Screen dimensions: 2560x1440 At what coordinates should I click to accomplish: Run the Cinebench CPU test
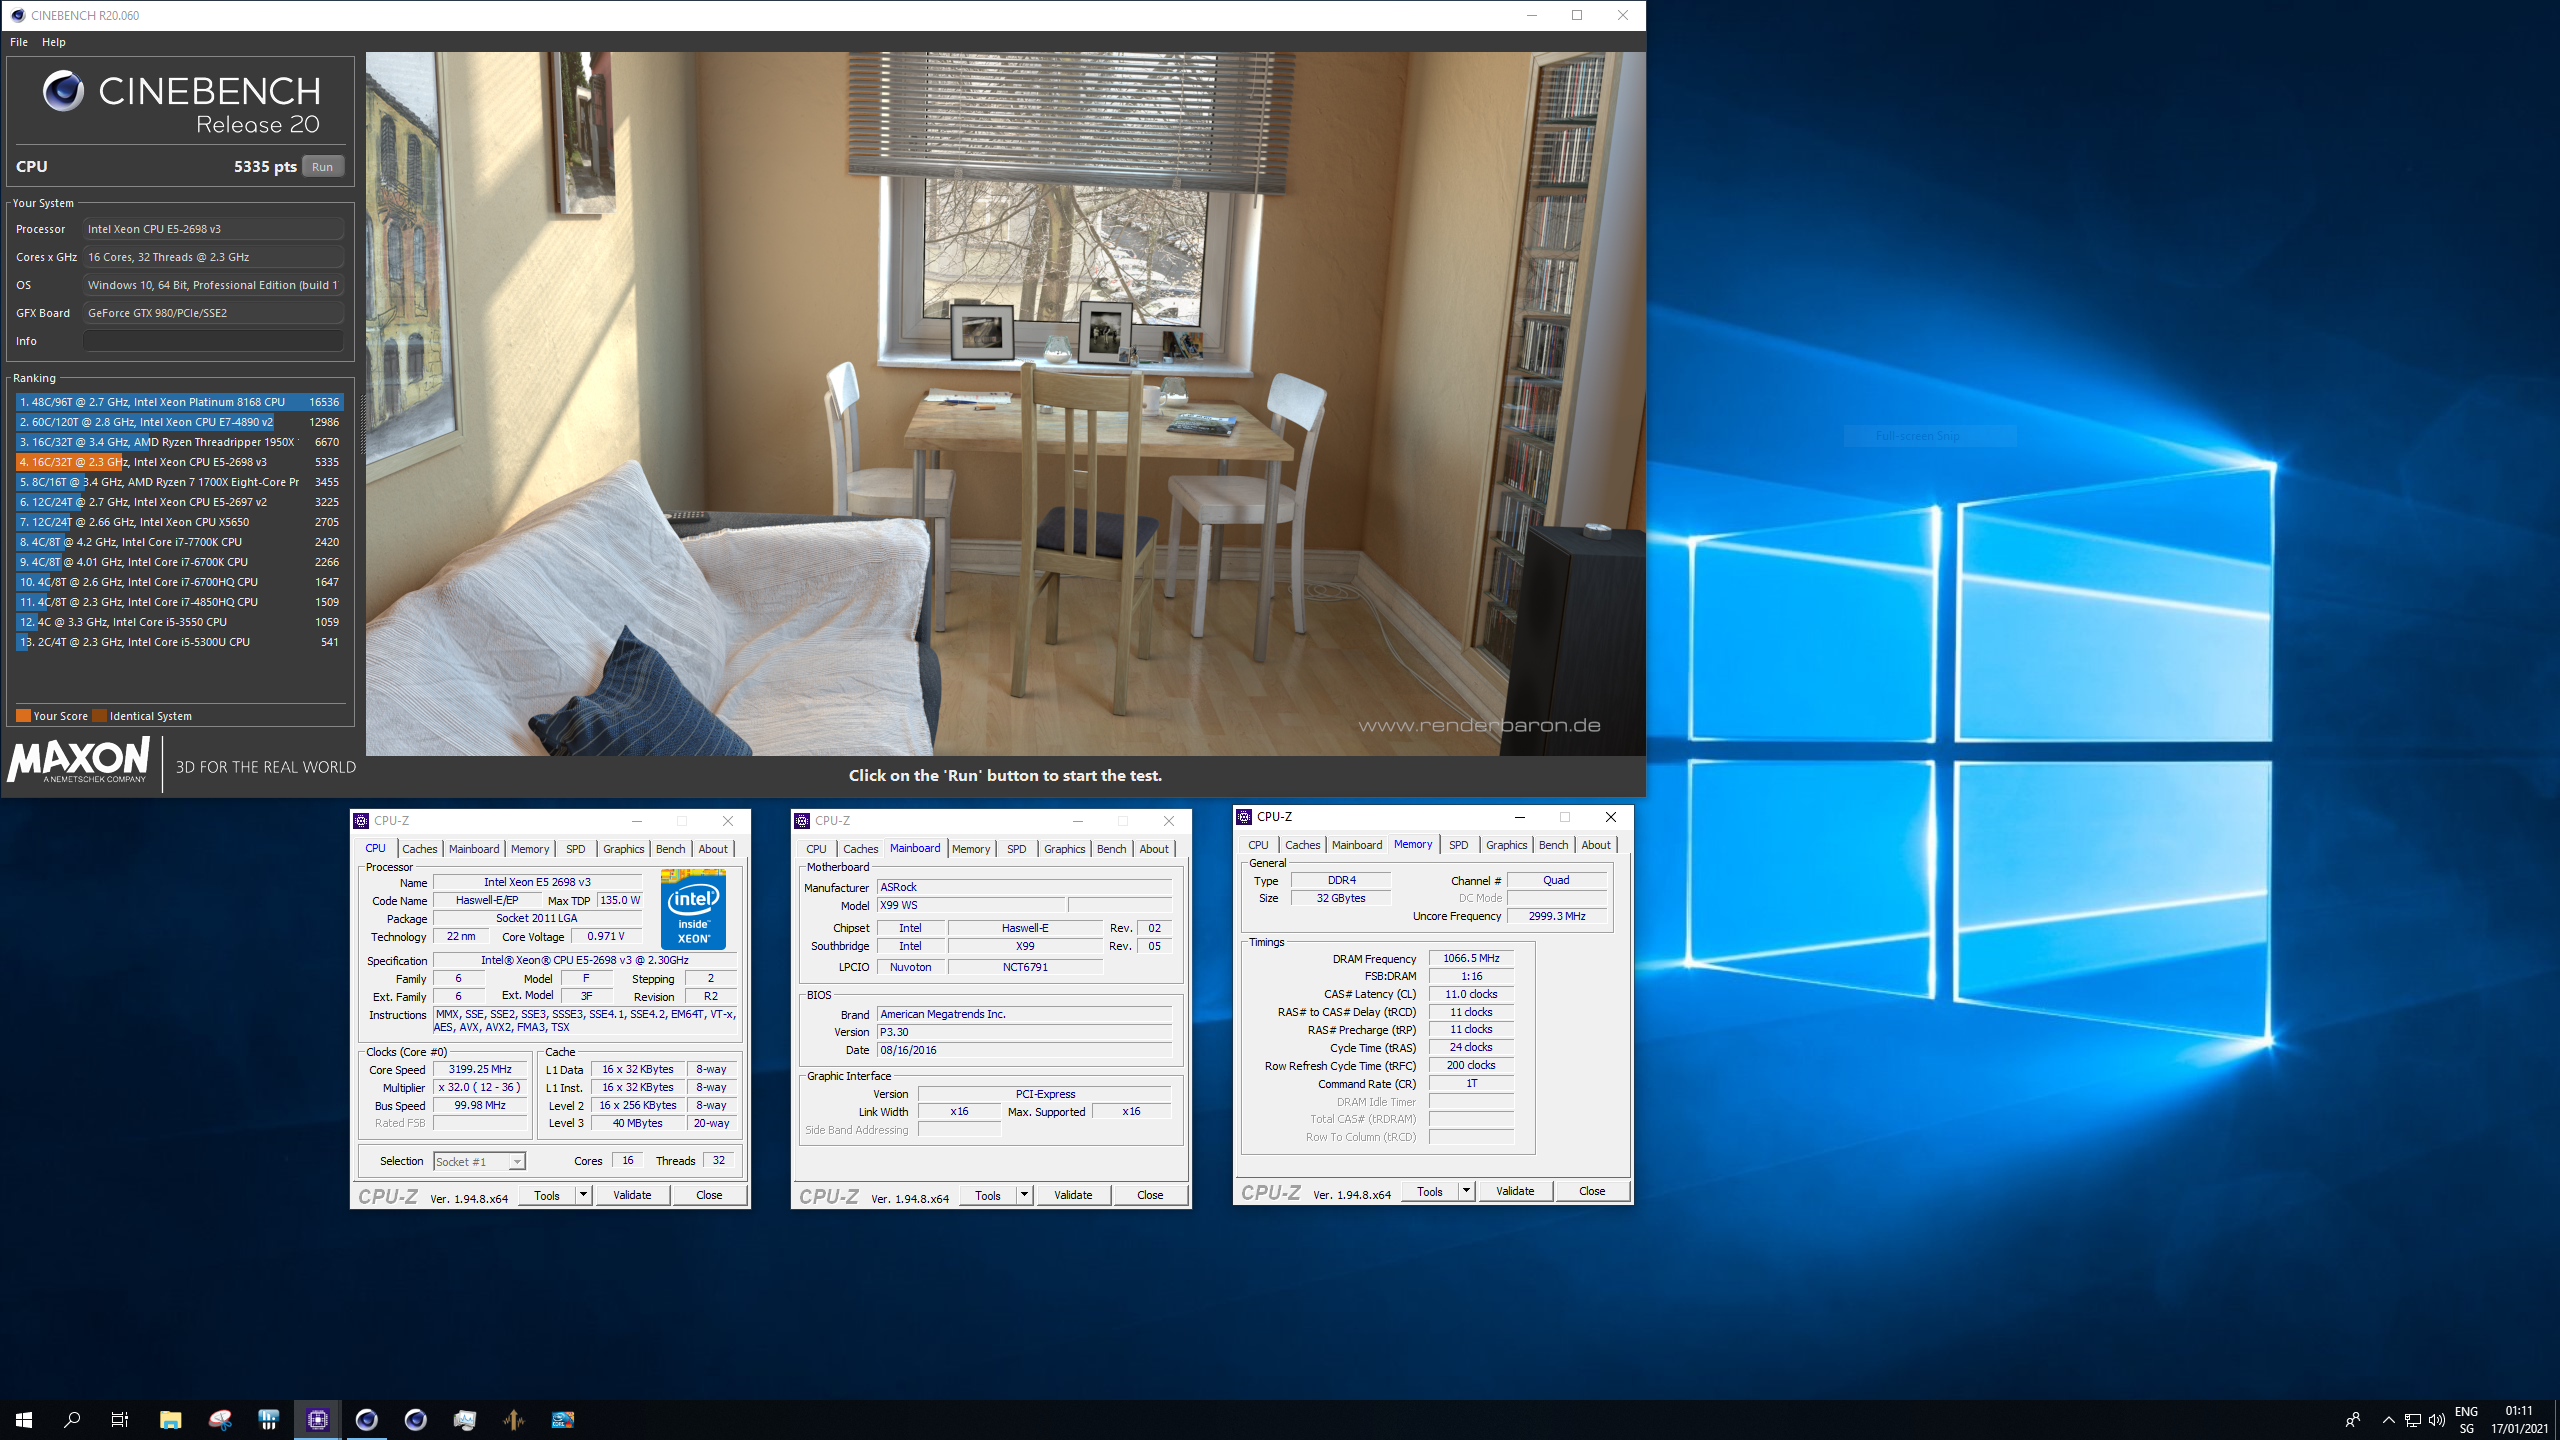(322, 167)
